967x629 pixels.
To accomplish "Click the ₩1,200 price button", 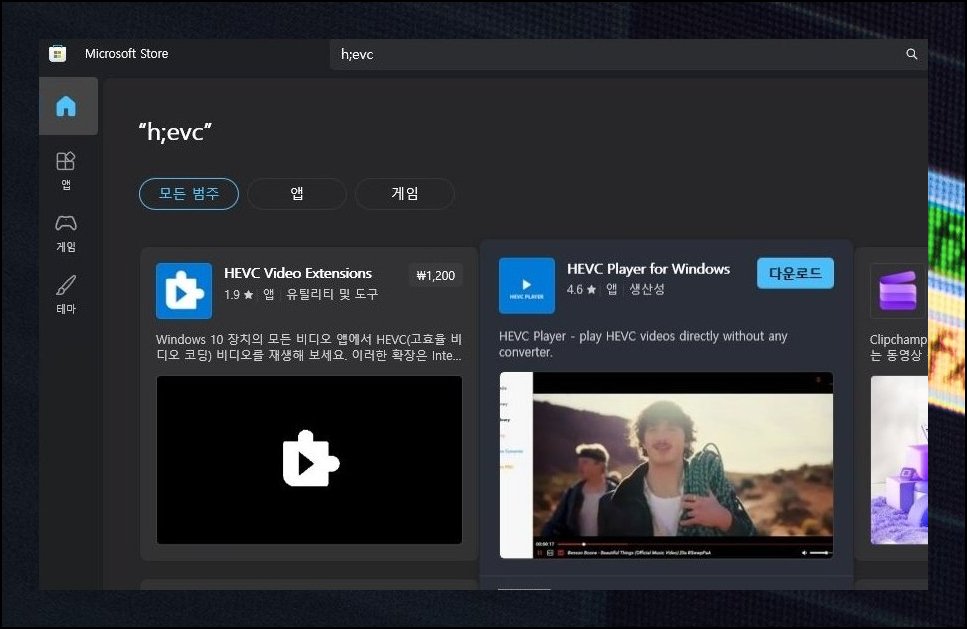I will [436, 276].
